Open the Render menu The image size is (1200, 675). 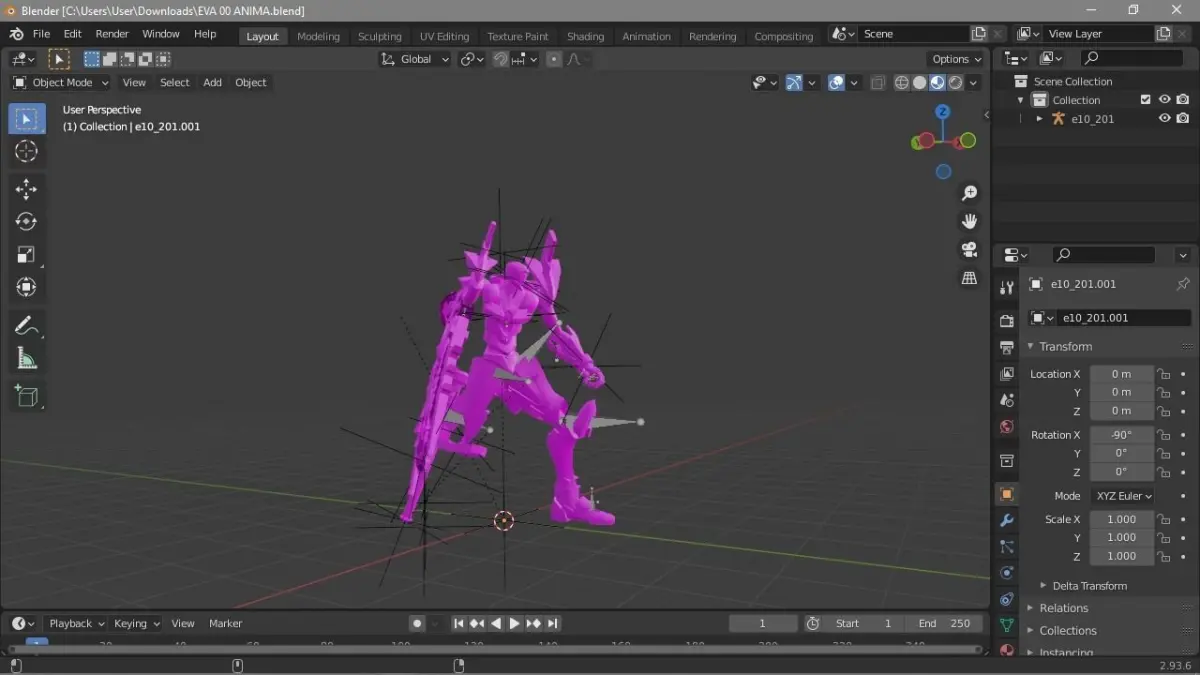[x=112, y=34]
